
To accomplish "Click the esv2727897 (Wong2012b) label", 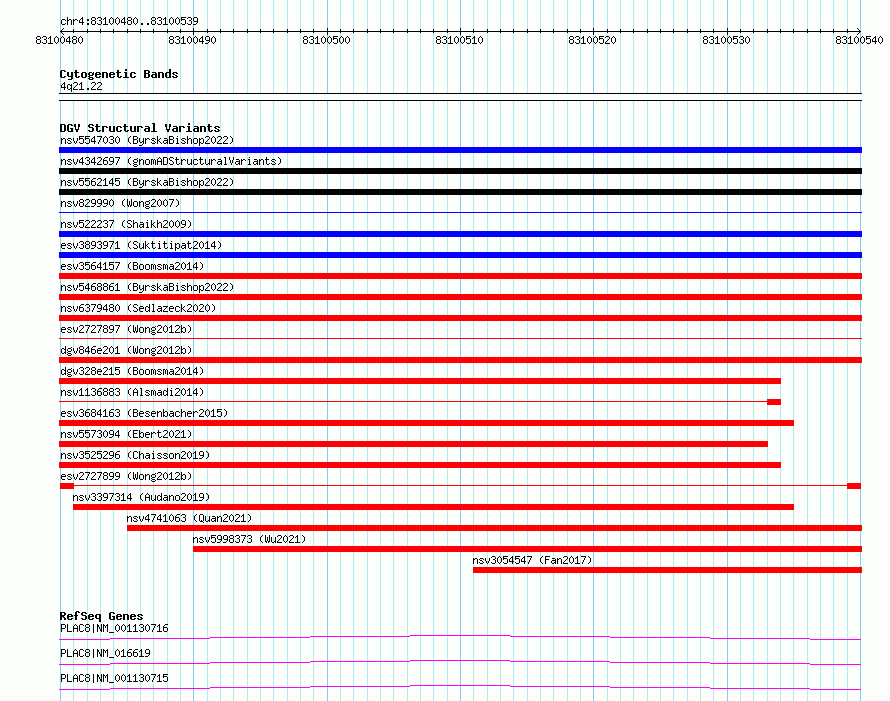I will (126, 329).
